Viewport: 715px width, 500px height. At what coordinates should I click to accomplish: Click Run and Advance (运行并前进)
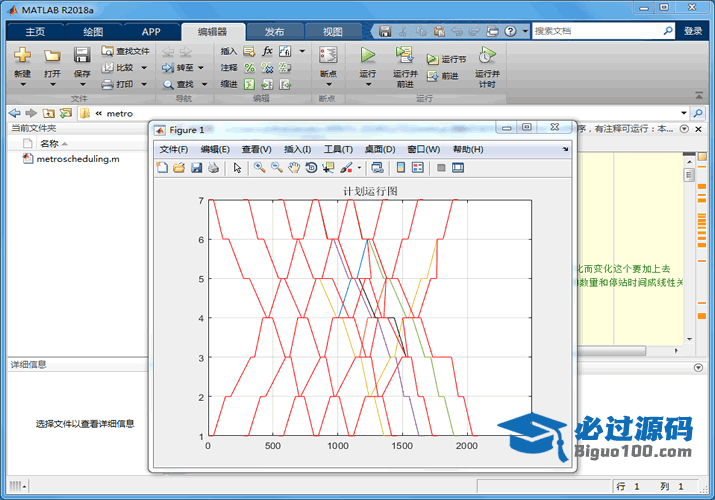point(404,67)
